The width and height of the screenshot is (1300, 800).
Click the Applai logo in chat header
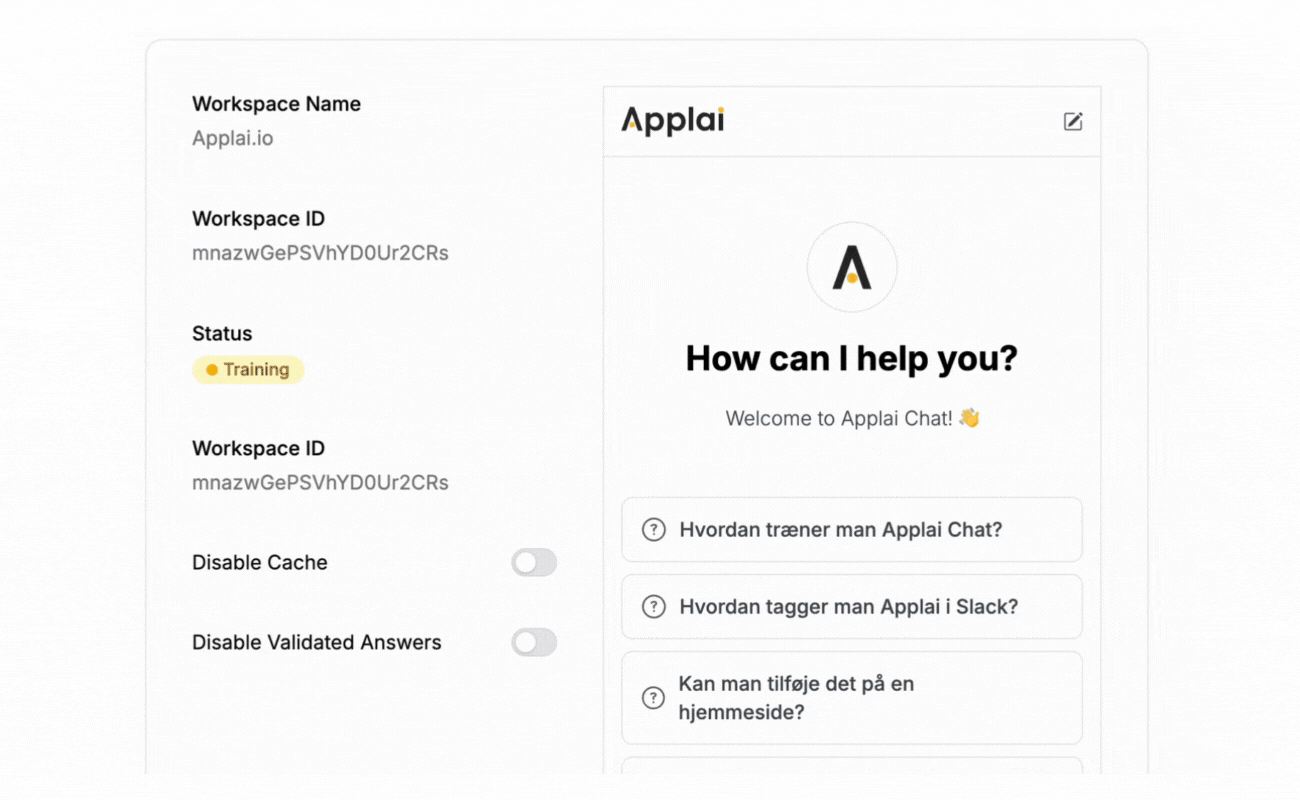(x=673, y=121)
